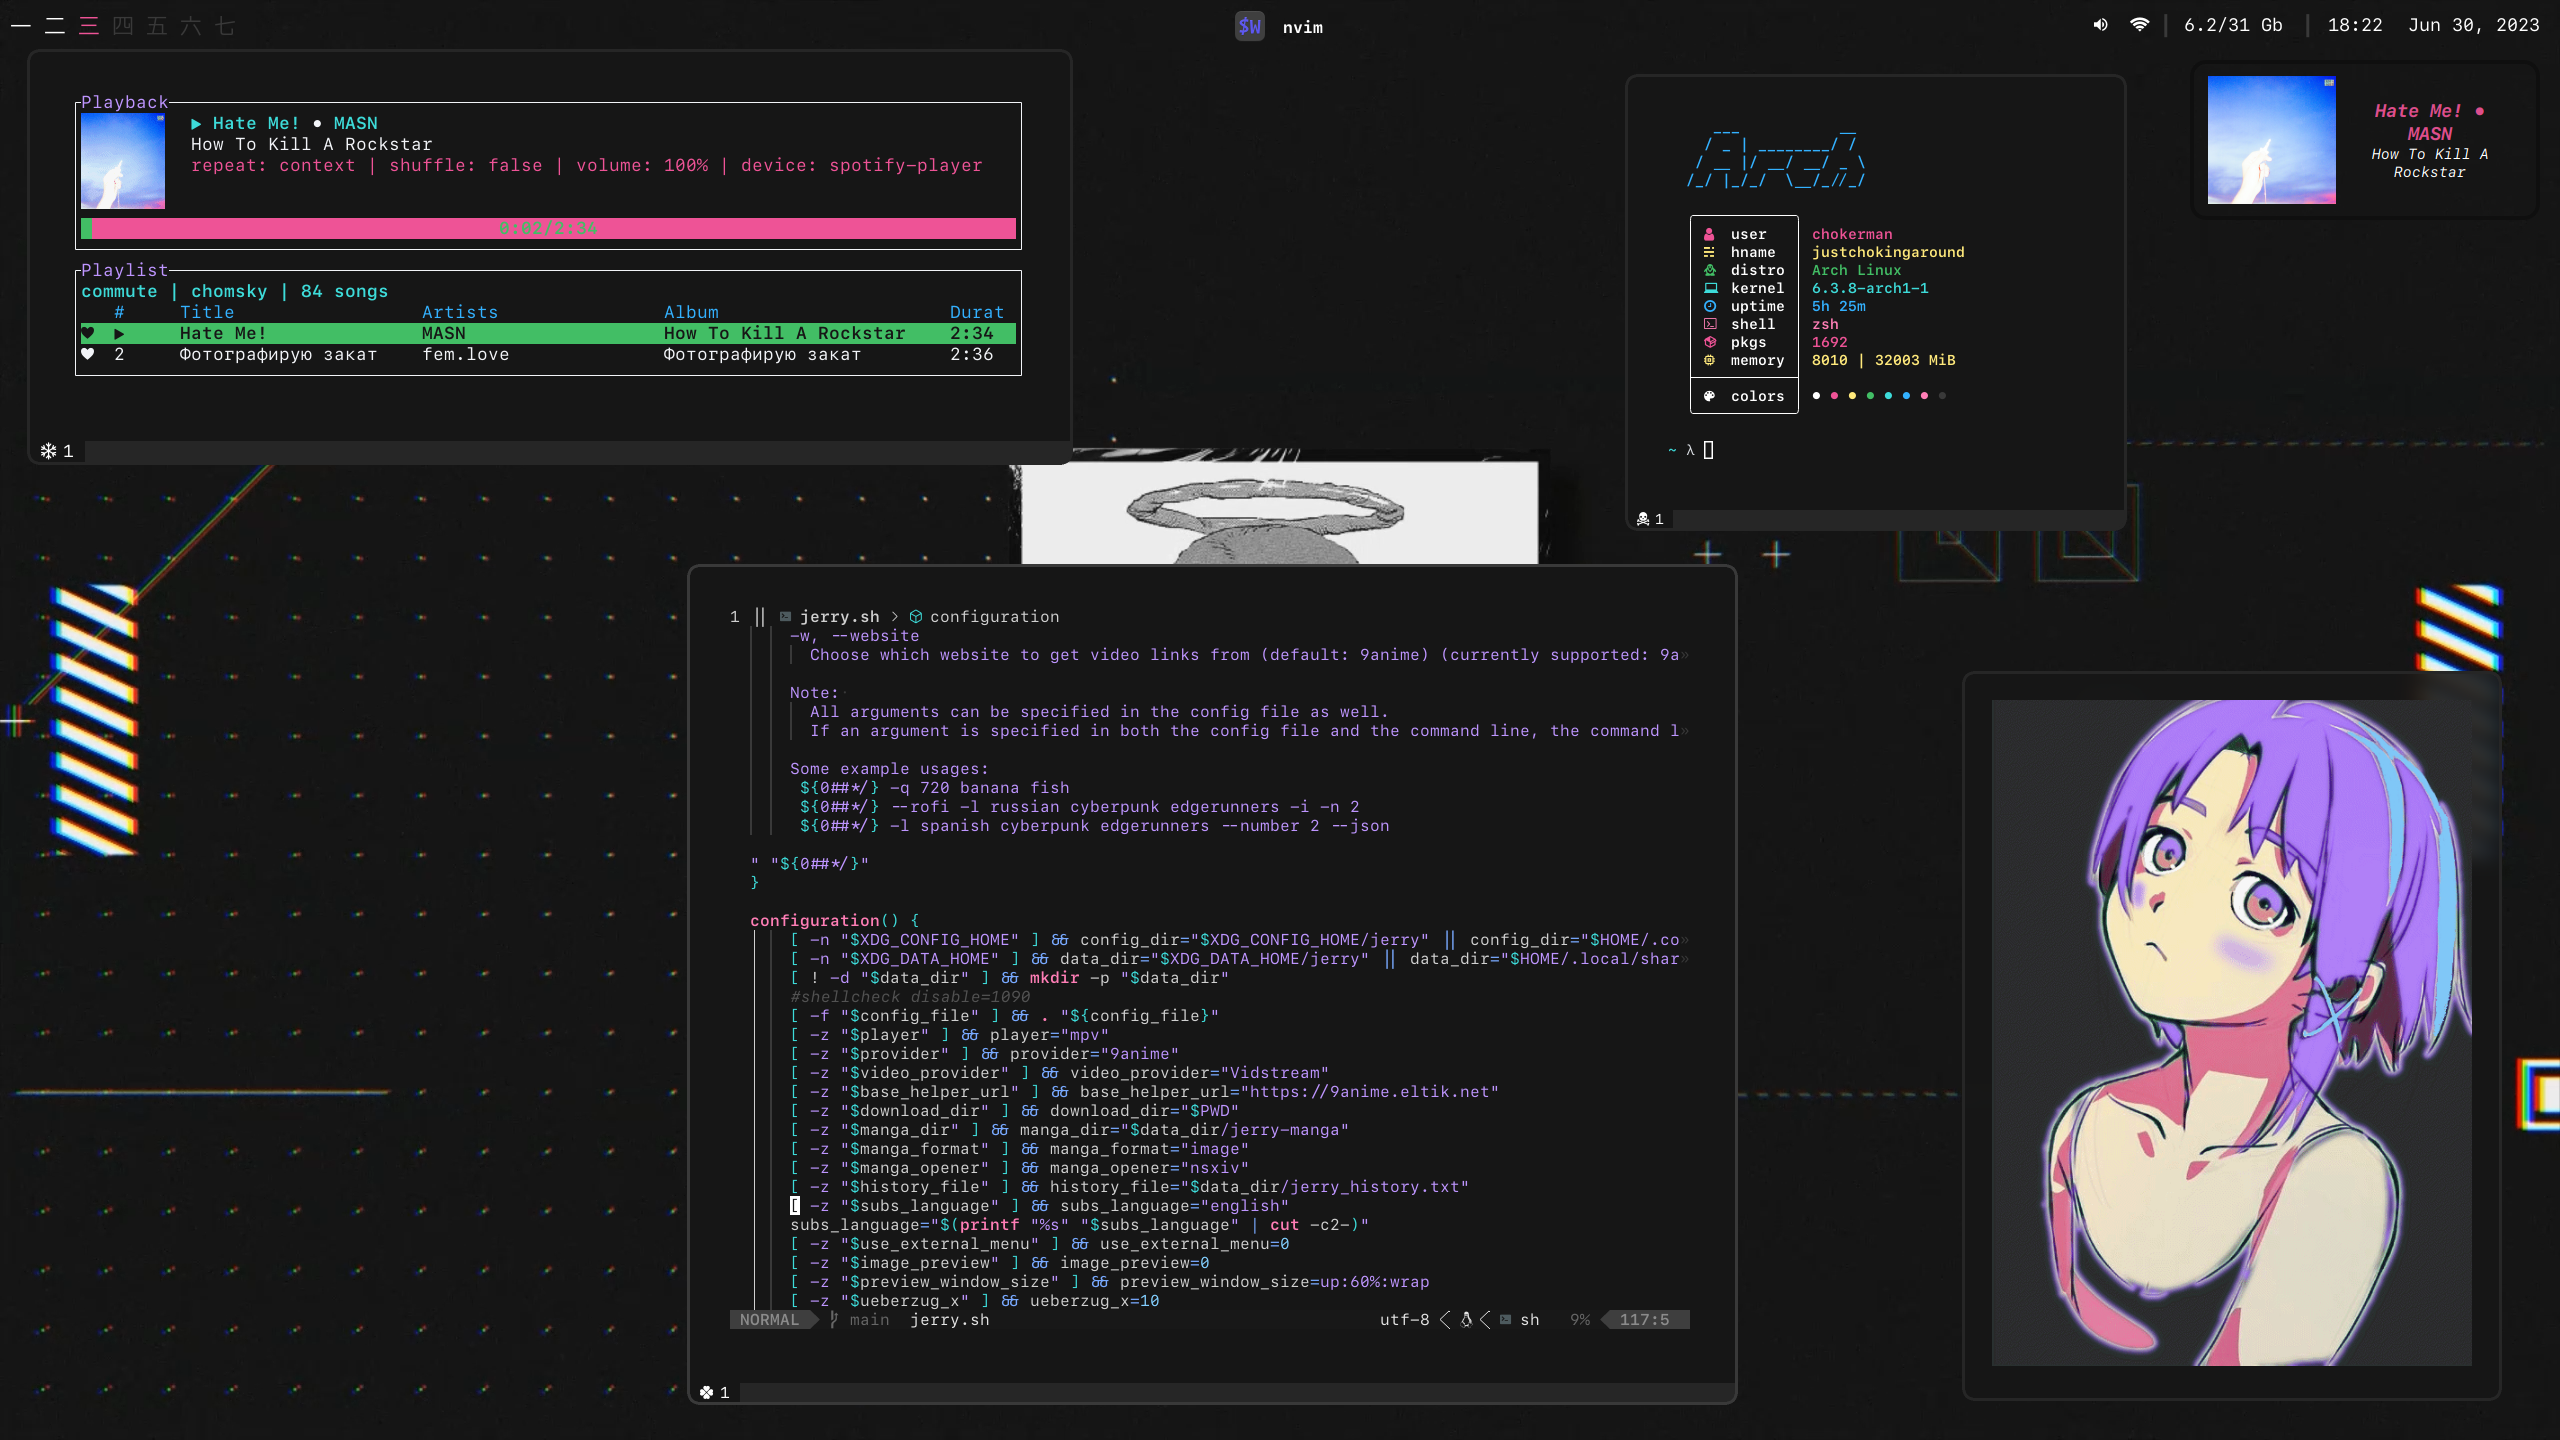Screen dimensions: 2560x1440
Task: Click the Linux penguin icon in nvim statusline
Action: click(1464, 1320)
